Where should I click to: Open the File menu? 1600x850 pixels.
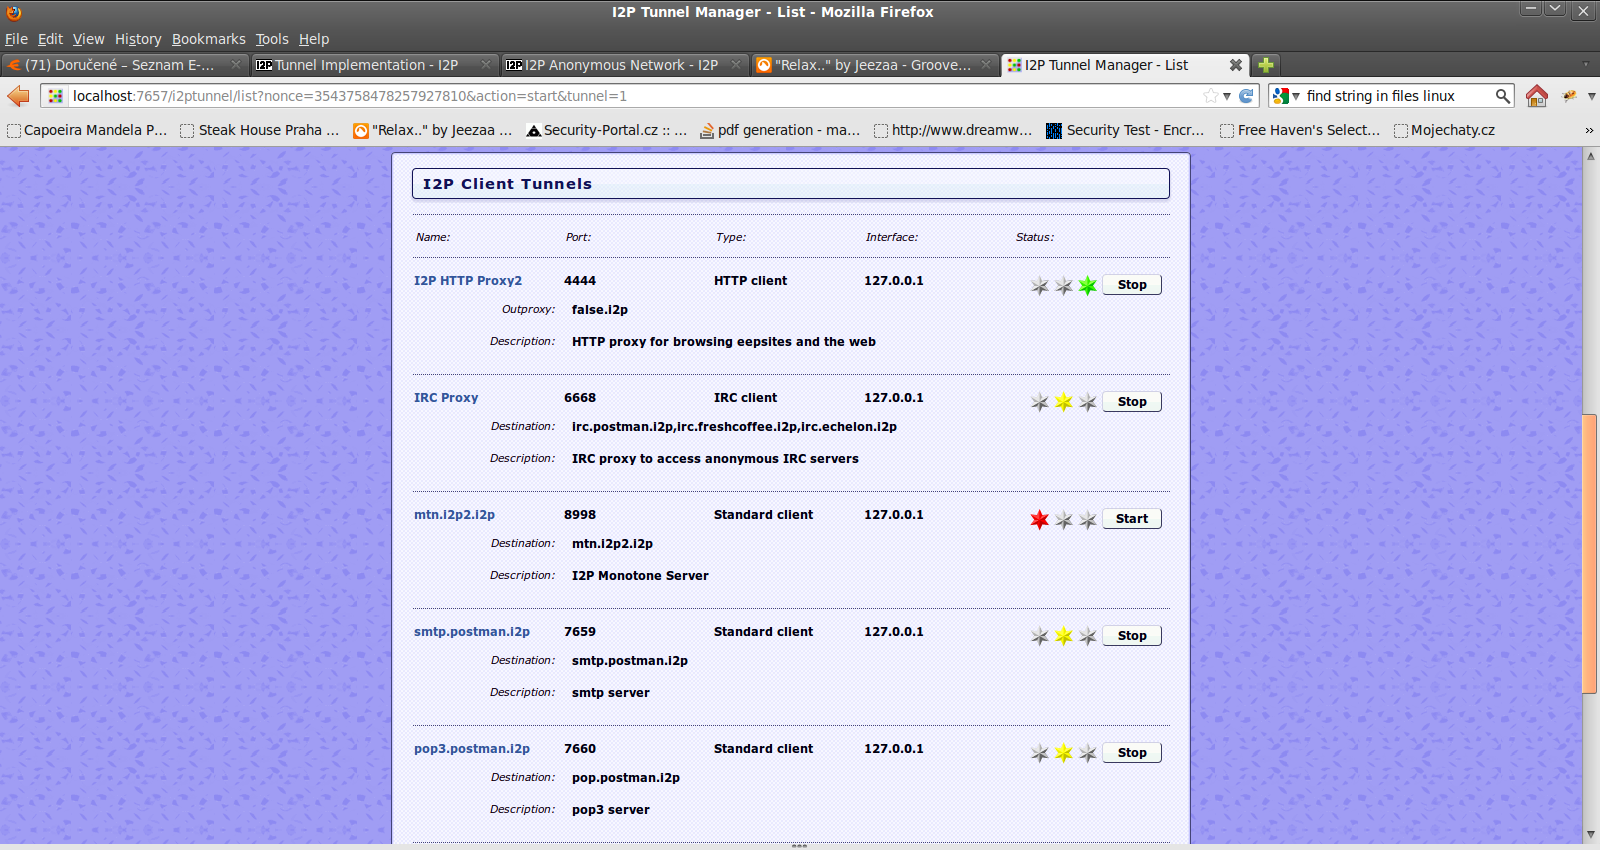coord(16,39)
